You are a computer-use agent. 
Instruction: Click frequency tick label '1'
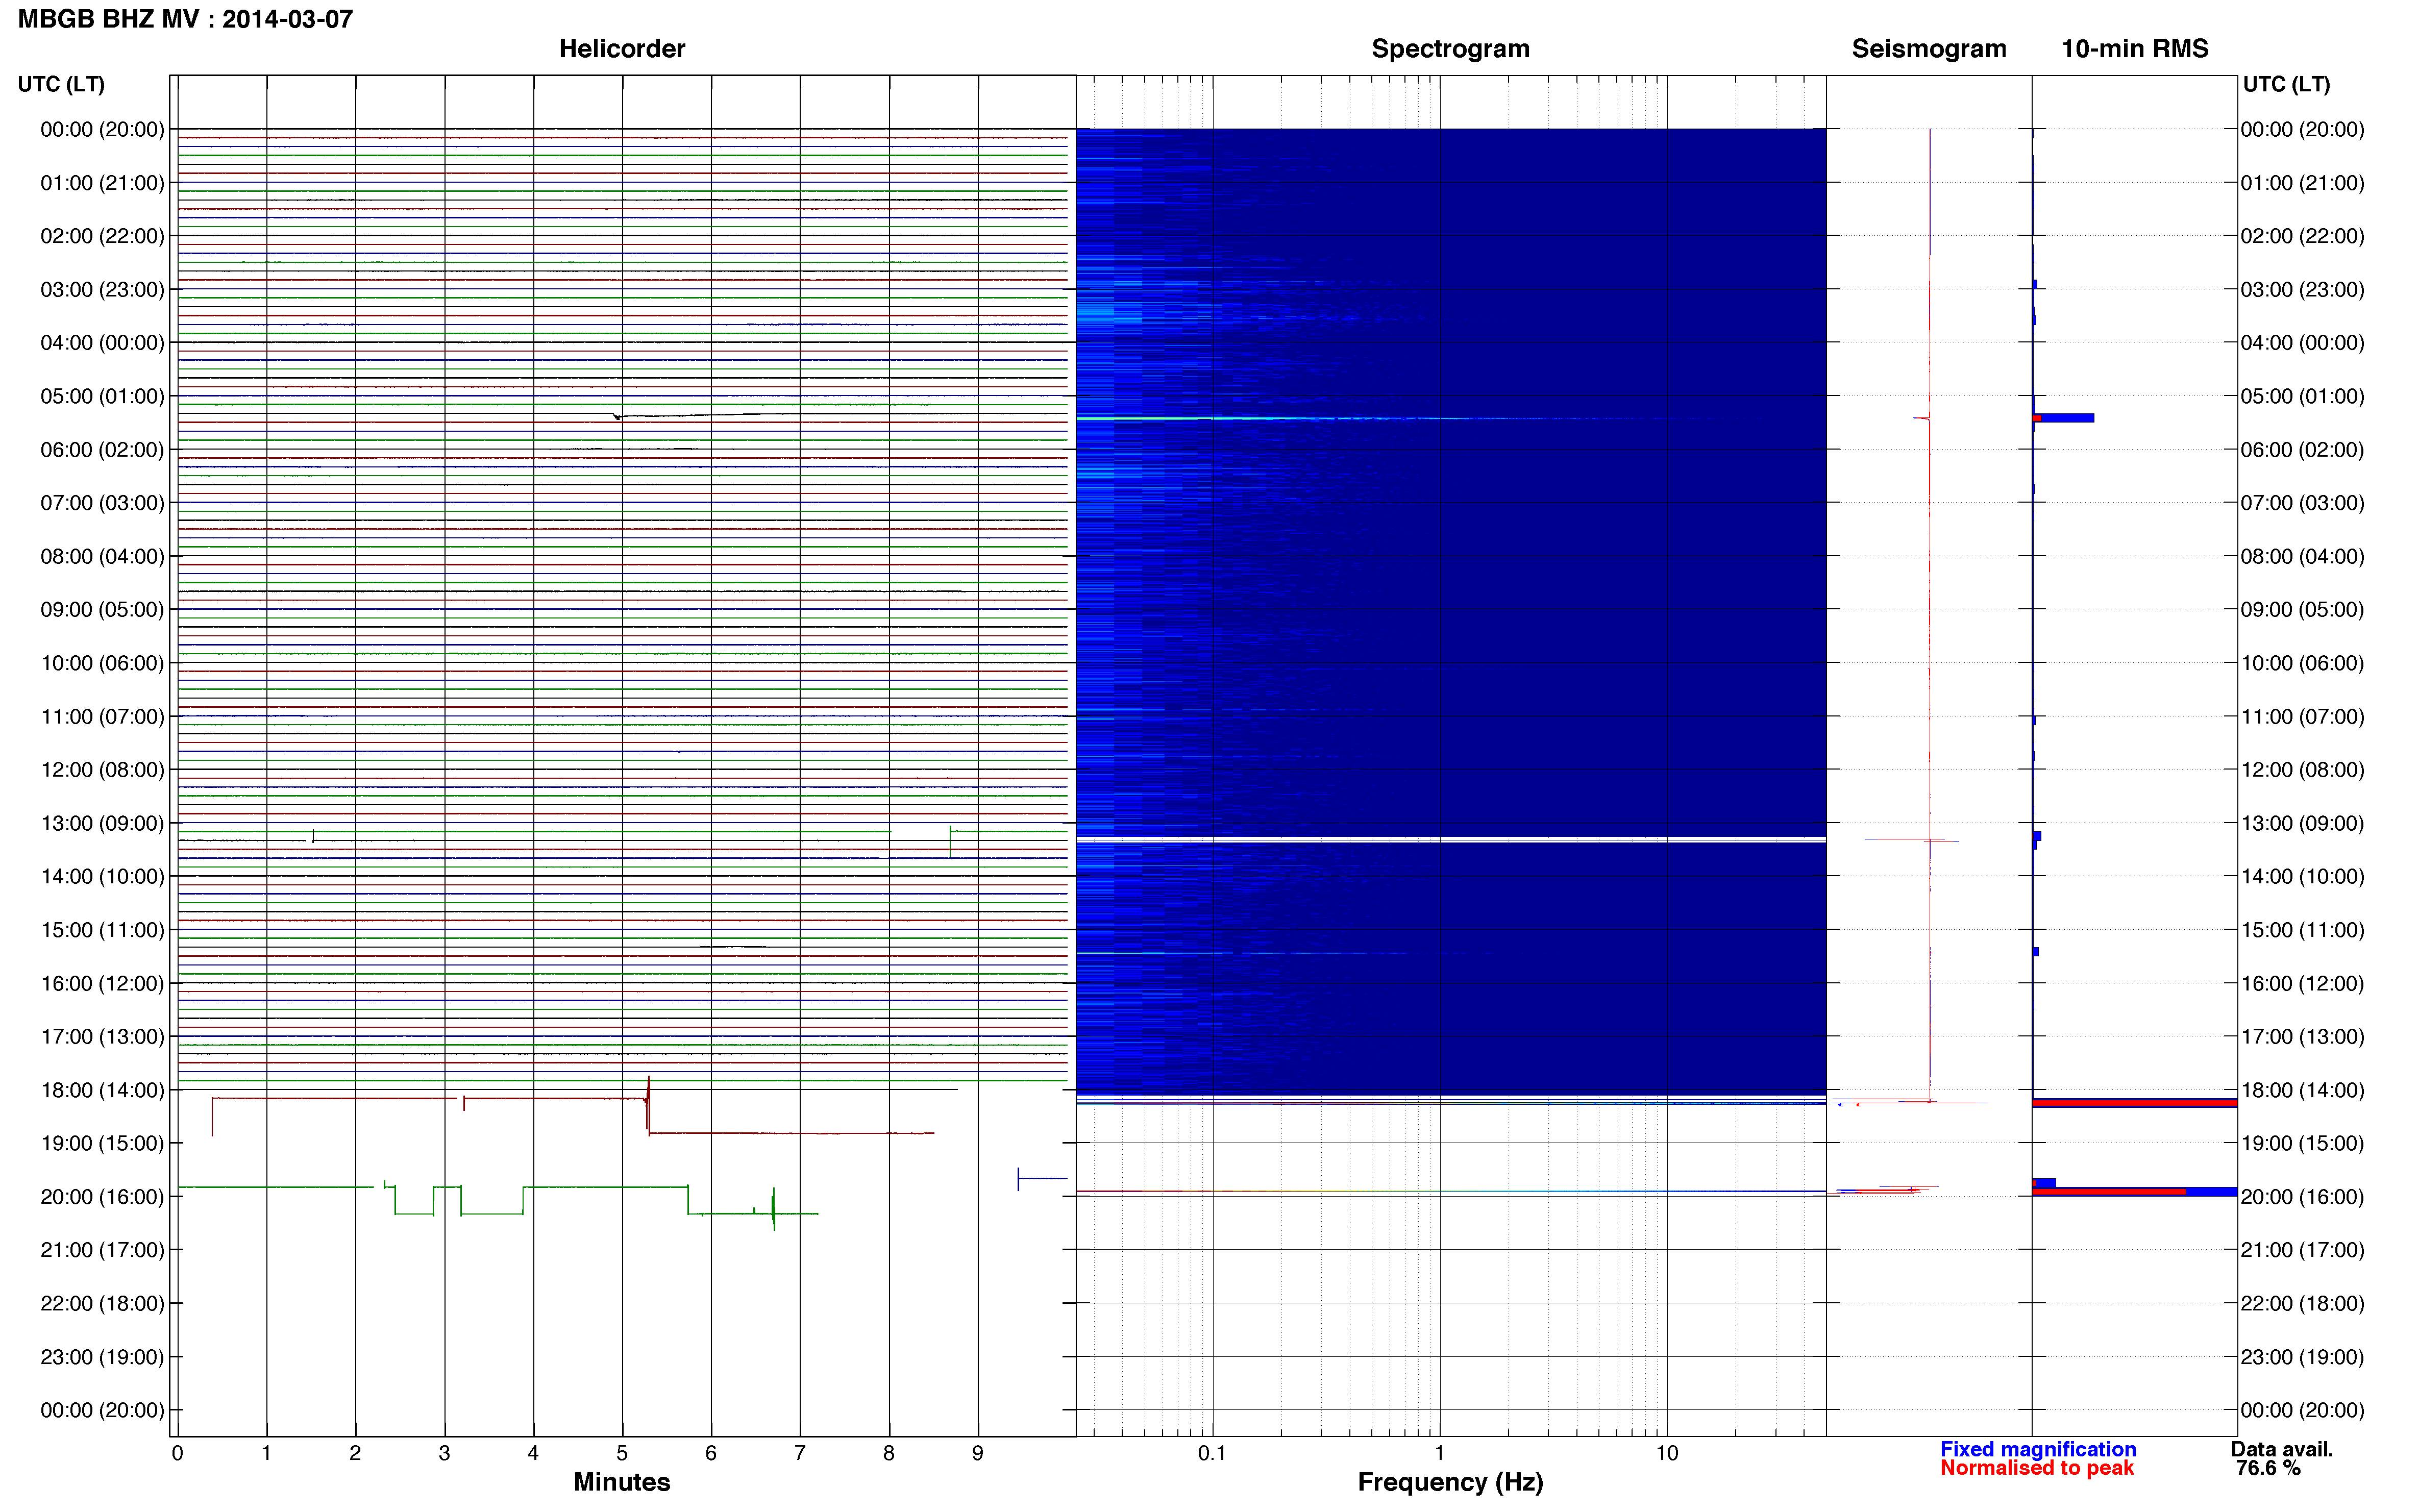[1440, 1453]
